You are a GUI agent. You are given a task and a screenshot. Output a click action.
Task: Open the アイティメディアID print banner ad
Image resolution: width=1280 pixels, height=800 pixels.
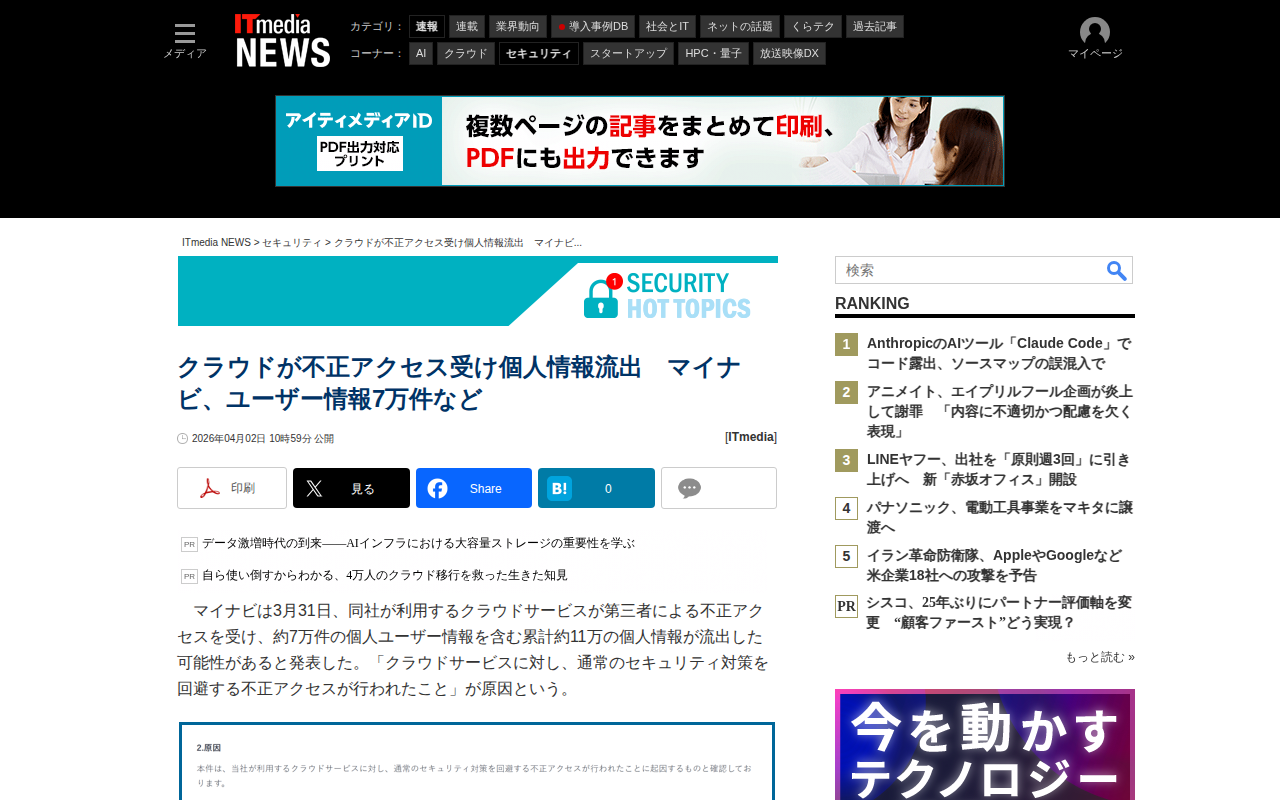point(640,141)
